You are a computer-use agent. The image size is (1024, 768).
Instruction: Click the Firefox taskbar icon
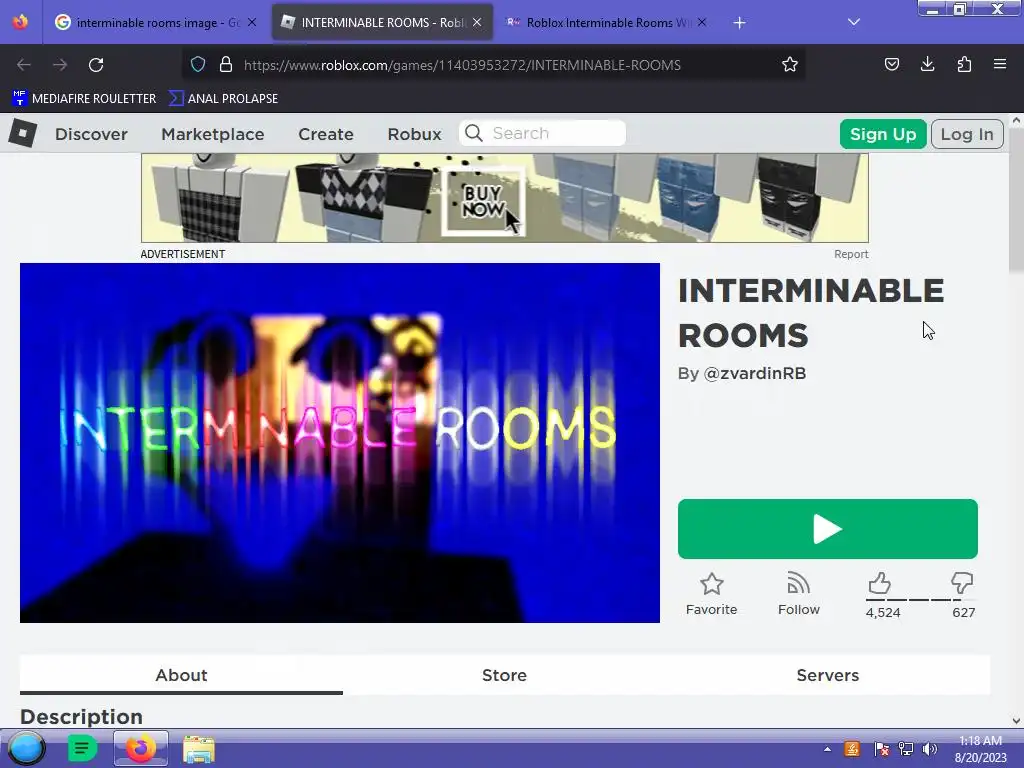(140, 748)
